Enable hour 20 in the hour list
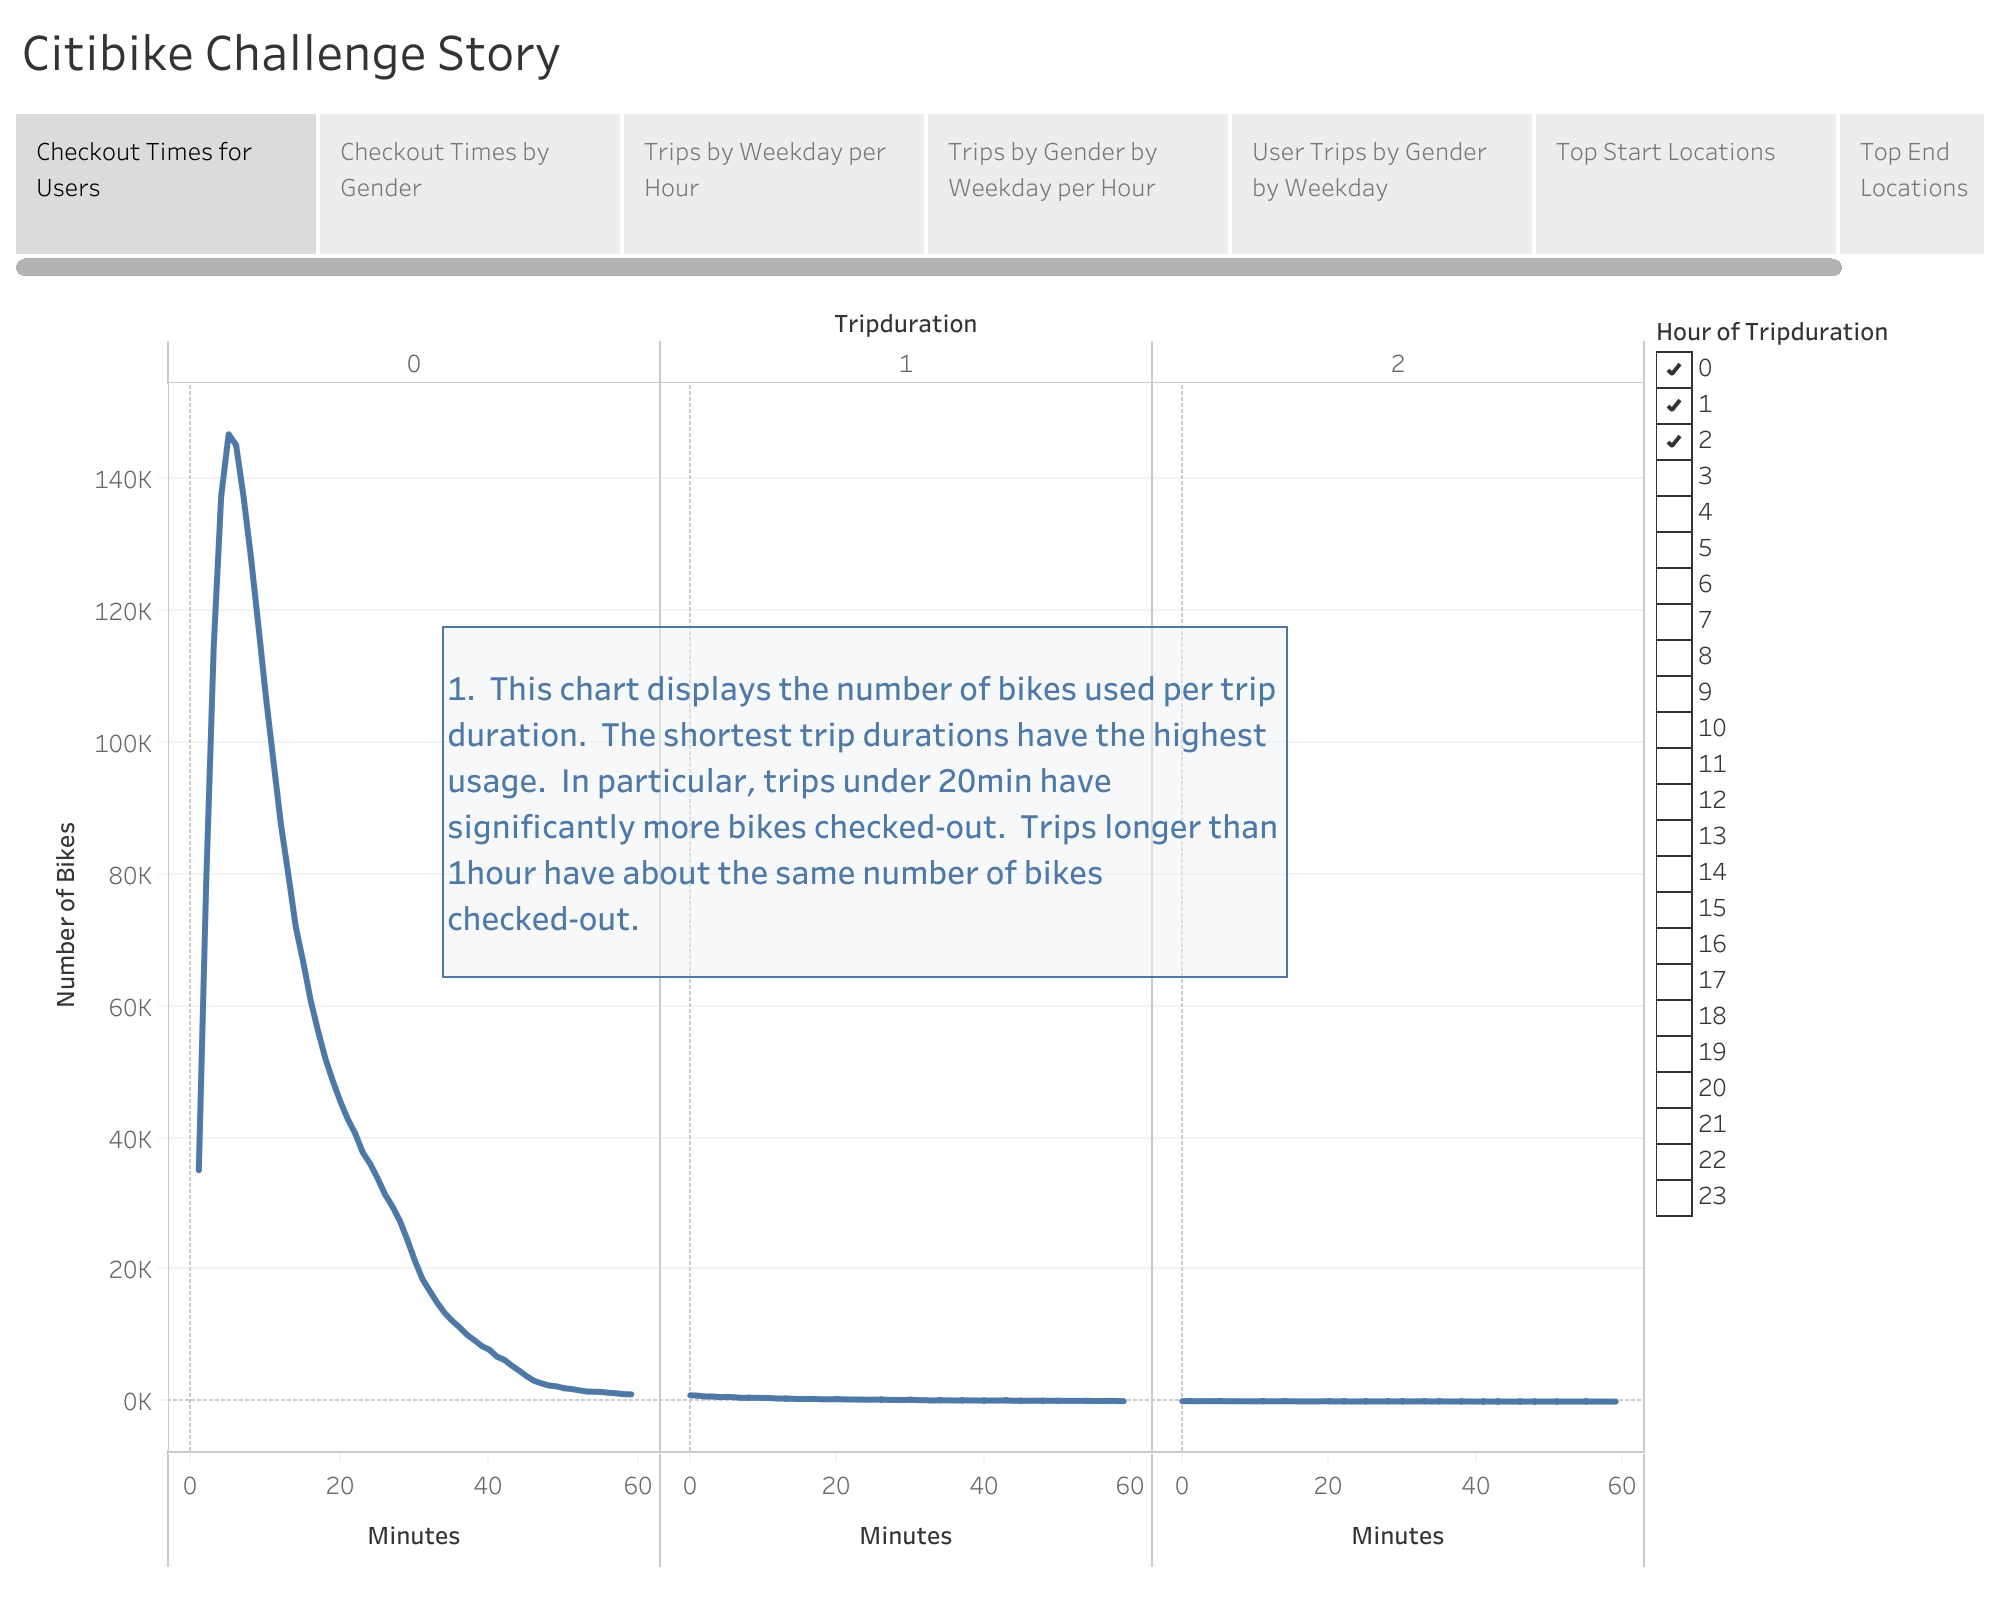 click(1674, 1088)
